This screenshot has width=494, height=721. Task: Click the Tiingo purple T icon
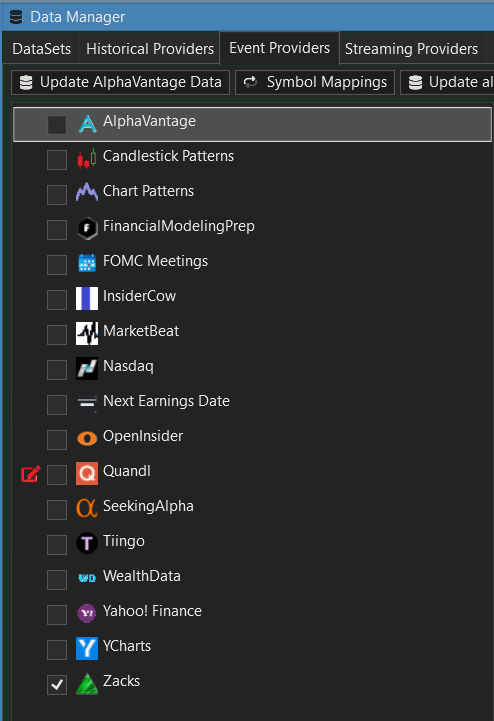coord(87,544)
